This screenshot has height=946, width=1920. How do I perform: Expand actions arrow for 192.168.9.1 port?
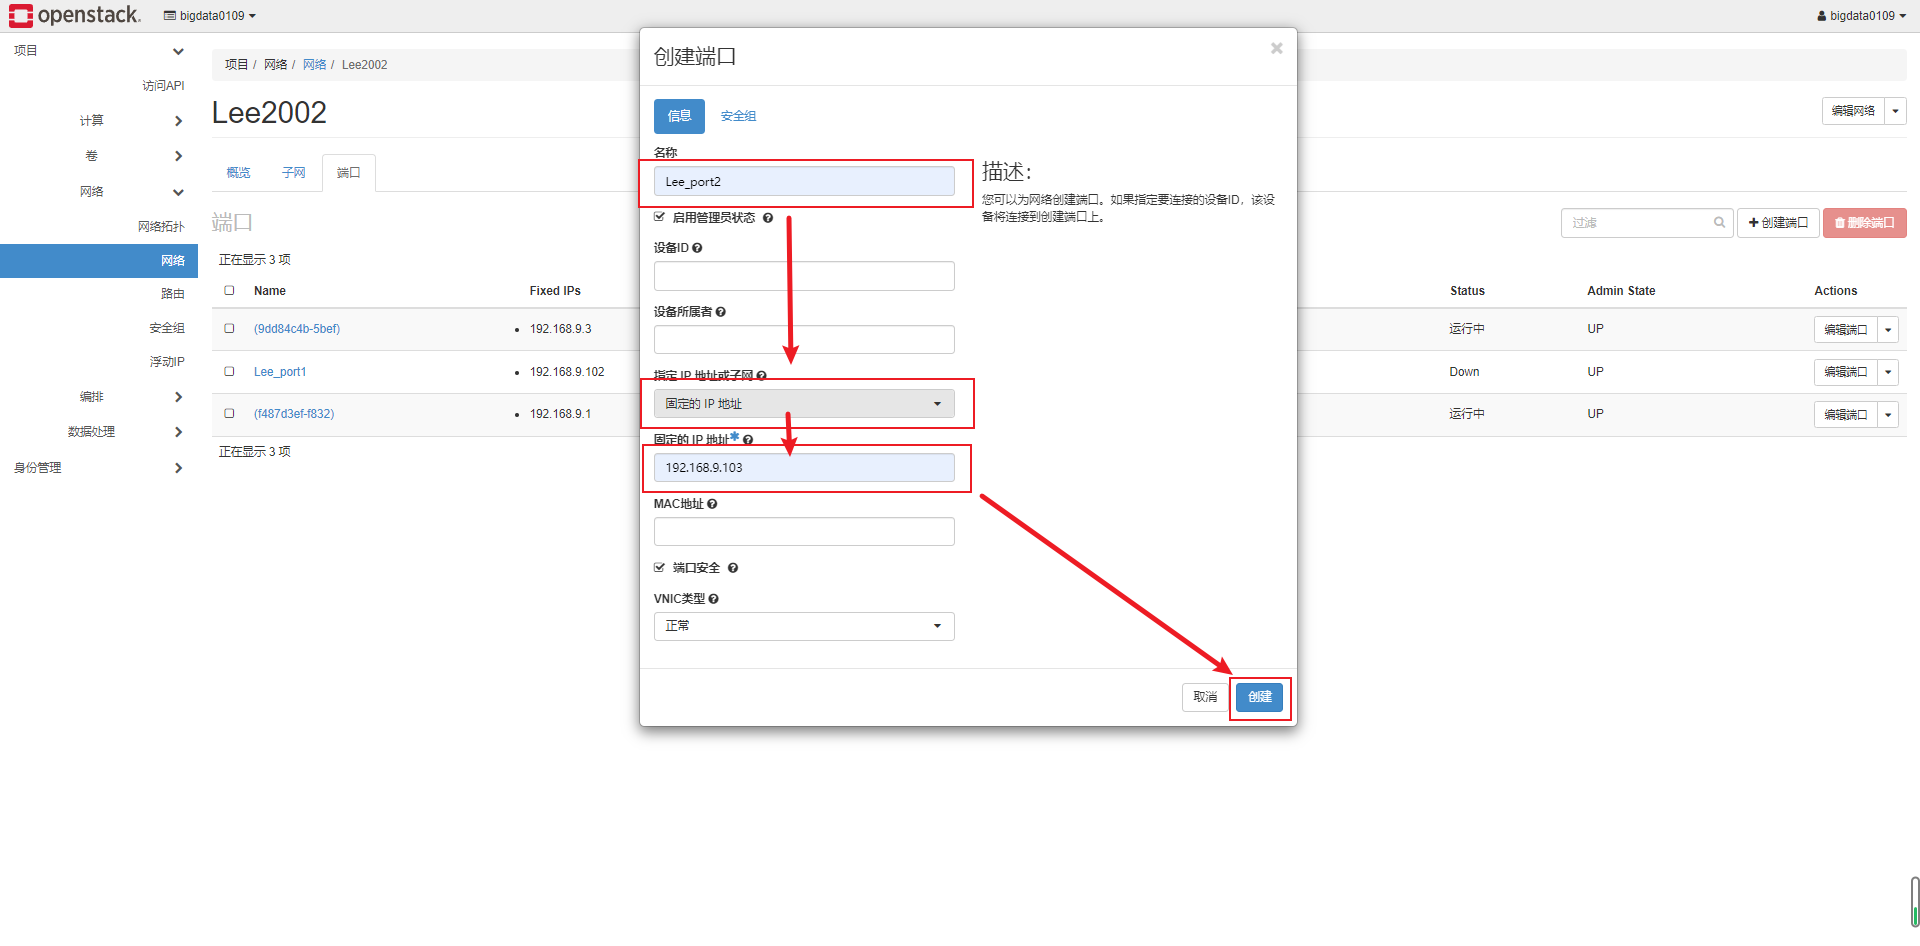pyautogui.click(x=1888, y=414)
